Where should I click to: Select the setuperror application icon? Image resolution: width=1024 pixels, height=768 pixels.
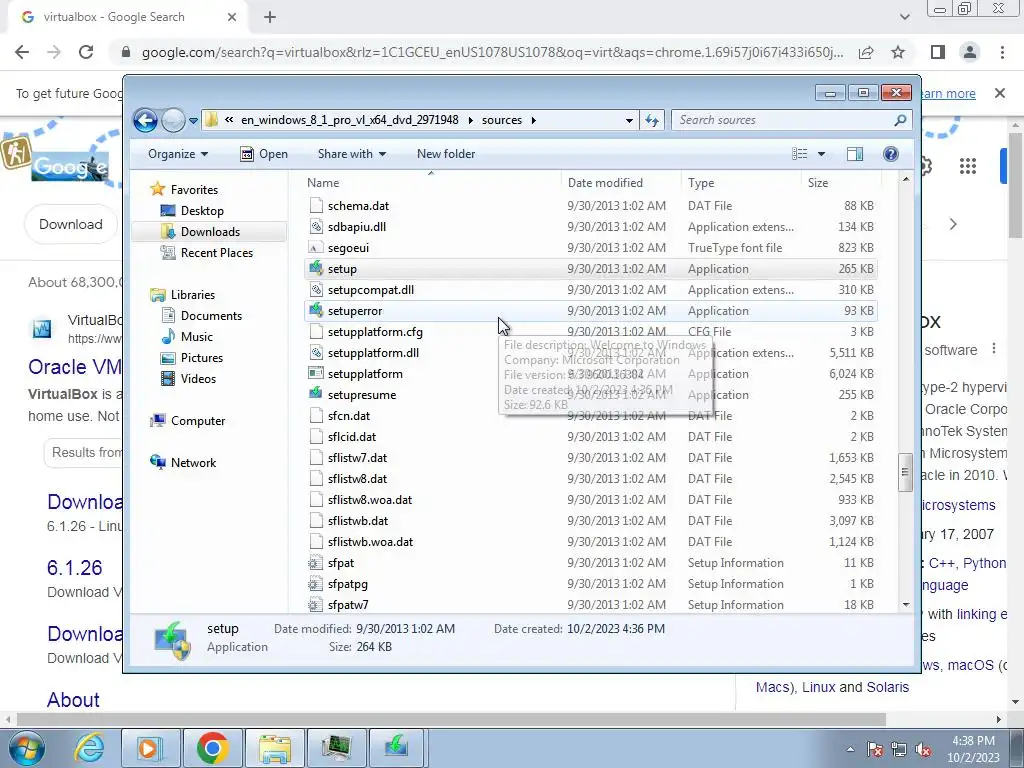pos(316,310)
